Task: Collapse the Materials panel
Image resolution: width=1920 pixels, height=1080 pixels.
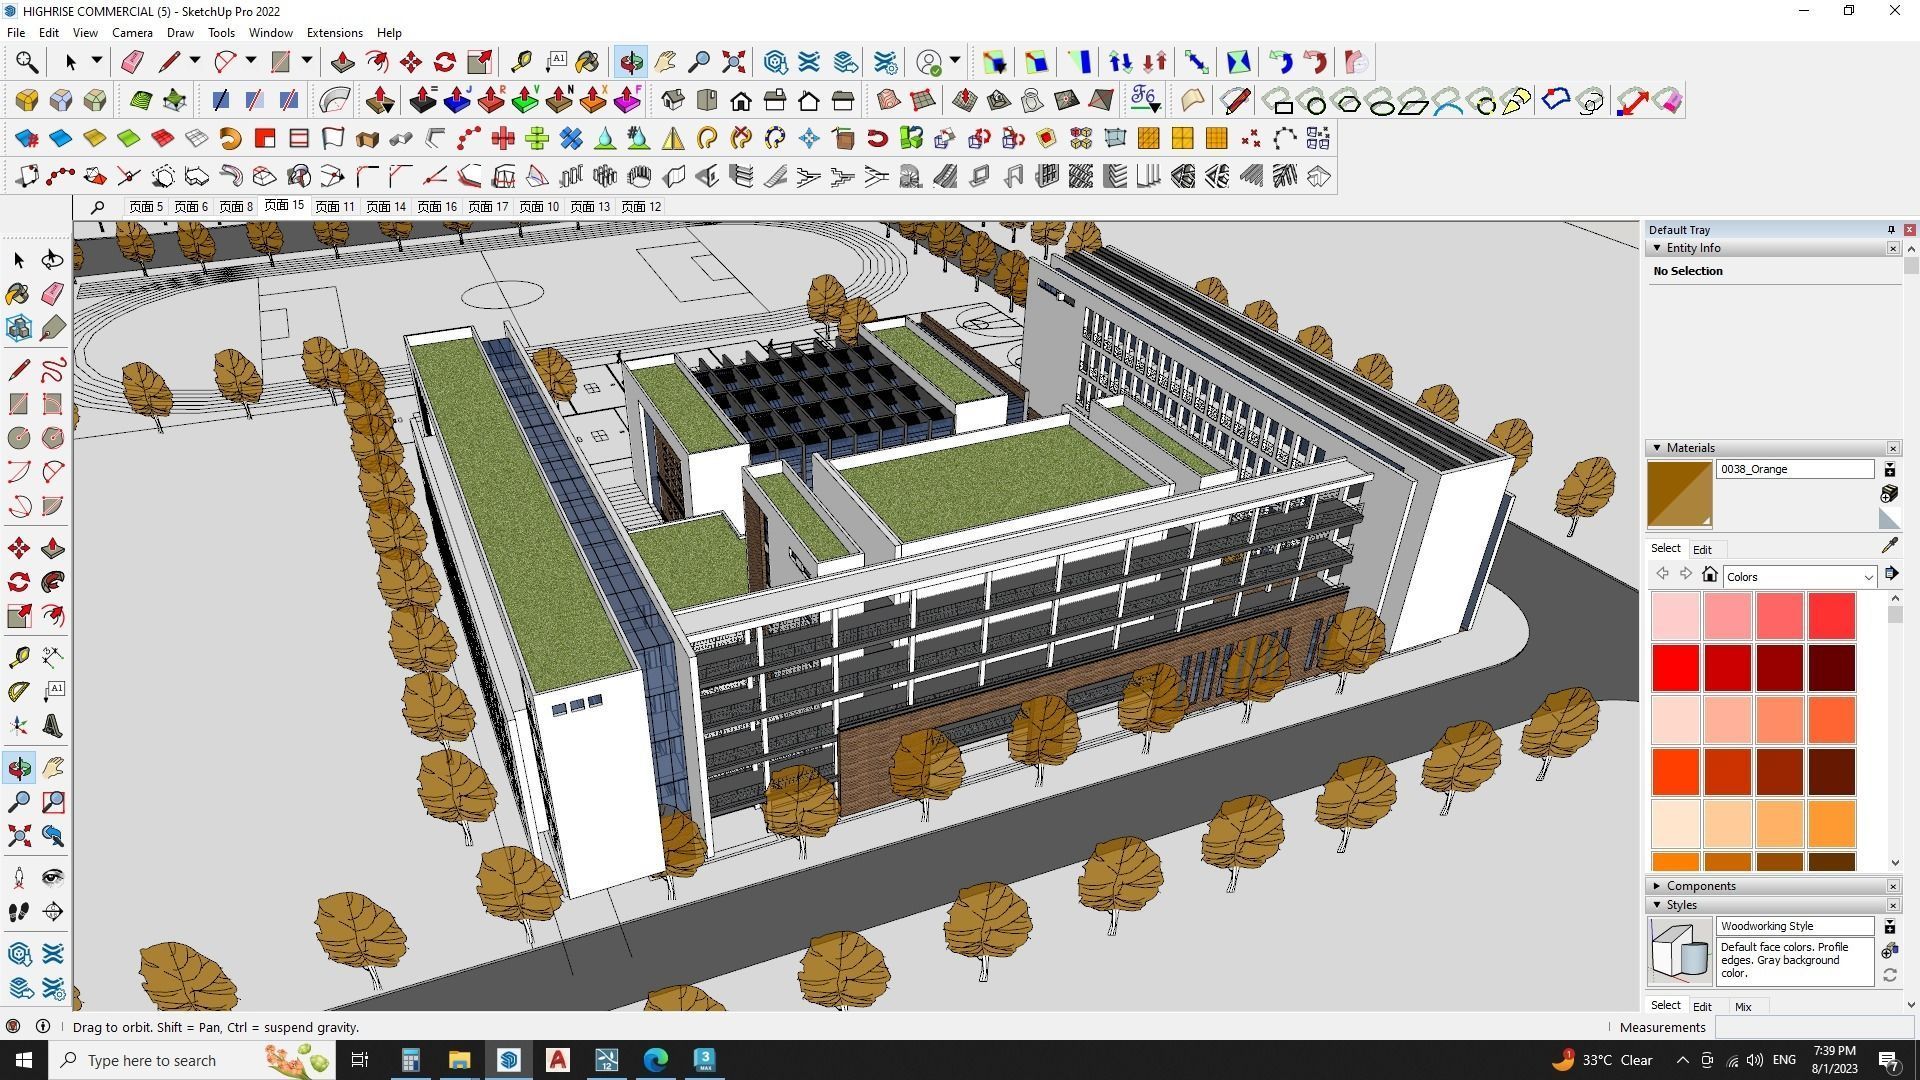Action: (x=1657, y=448)
